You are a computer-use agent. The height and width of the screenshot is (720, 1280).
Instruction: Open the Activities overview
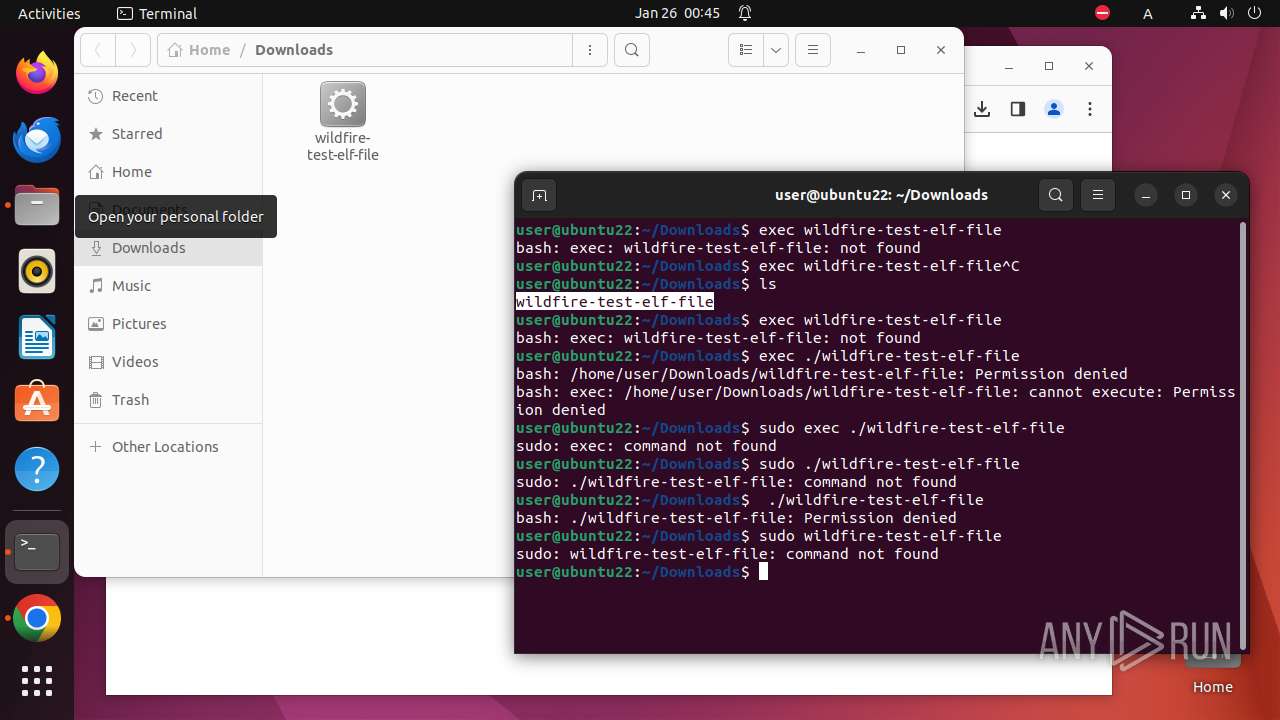click(x=49, y=13)
